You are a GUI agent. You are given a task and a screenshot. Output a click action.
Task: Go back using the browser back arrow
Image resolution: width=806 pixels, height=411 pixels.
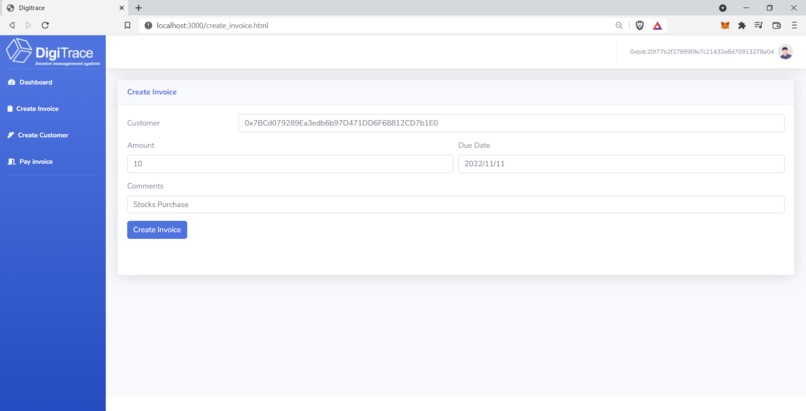[12, 25]
